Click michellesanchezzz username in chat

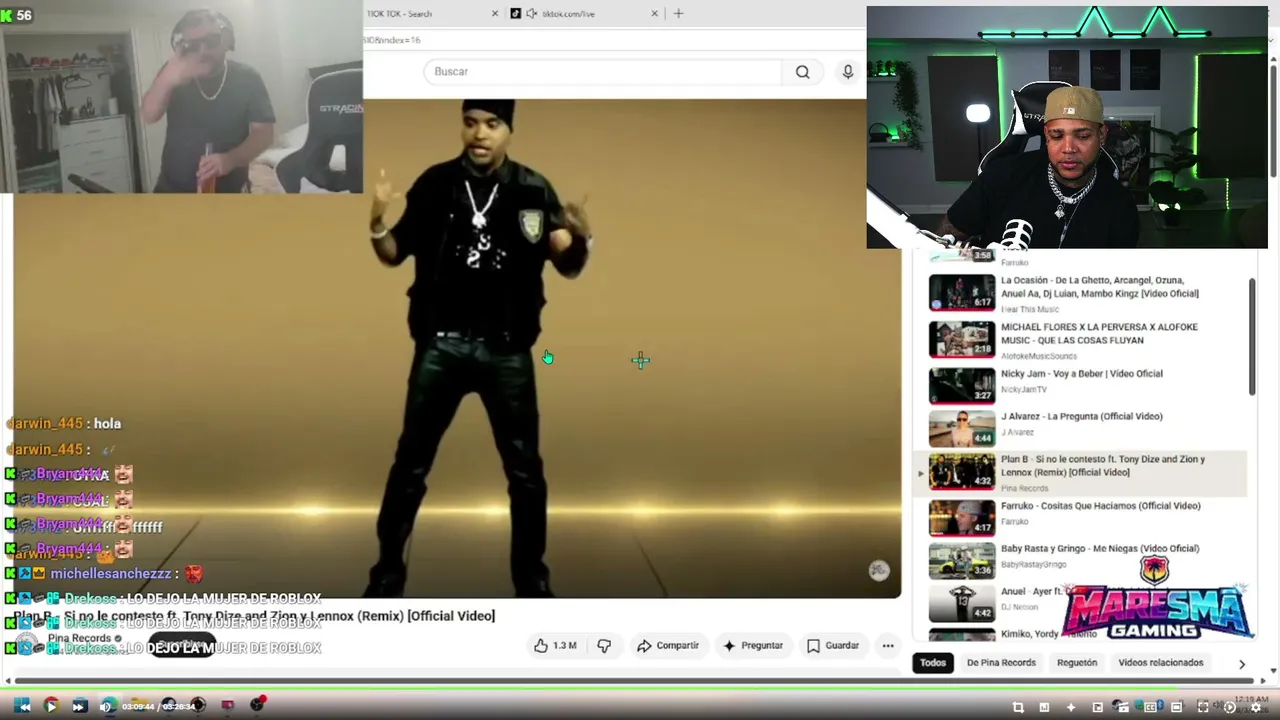coord(111,574)
